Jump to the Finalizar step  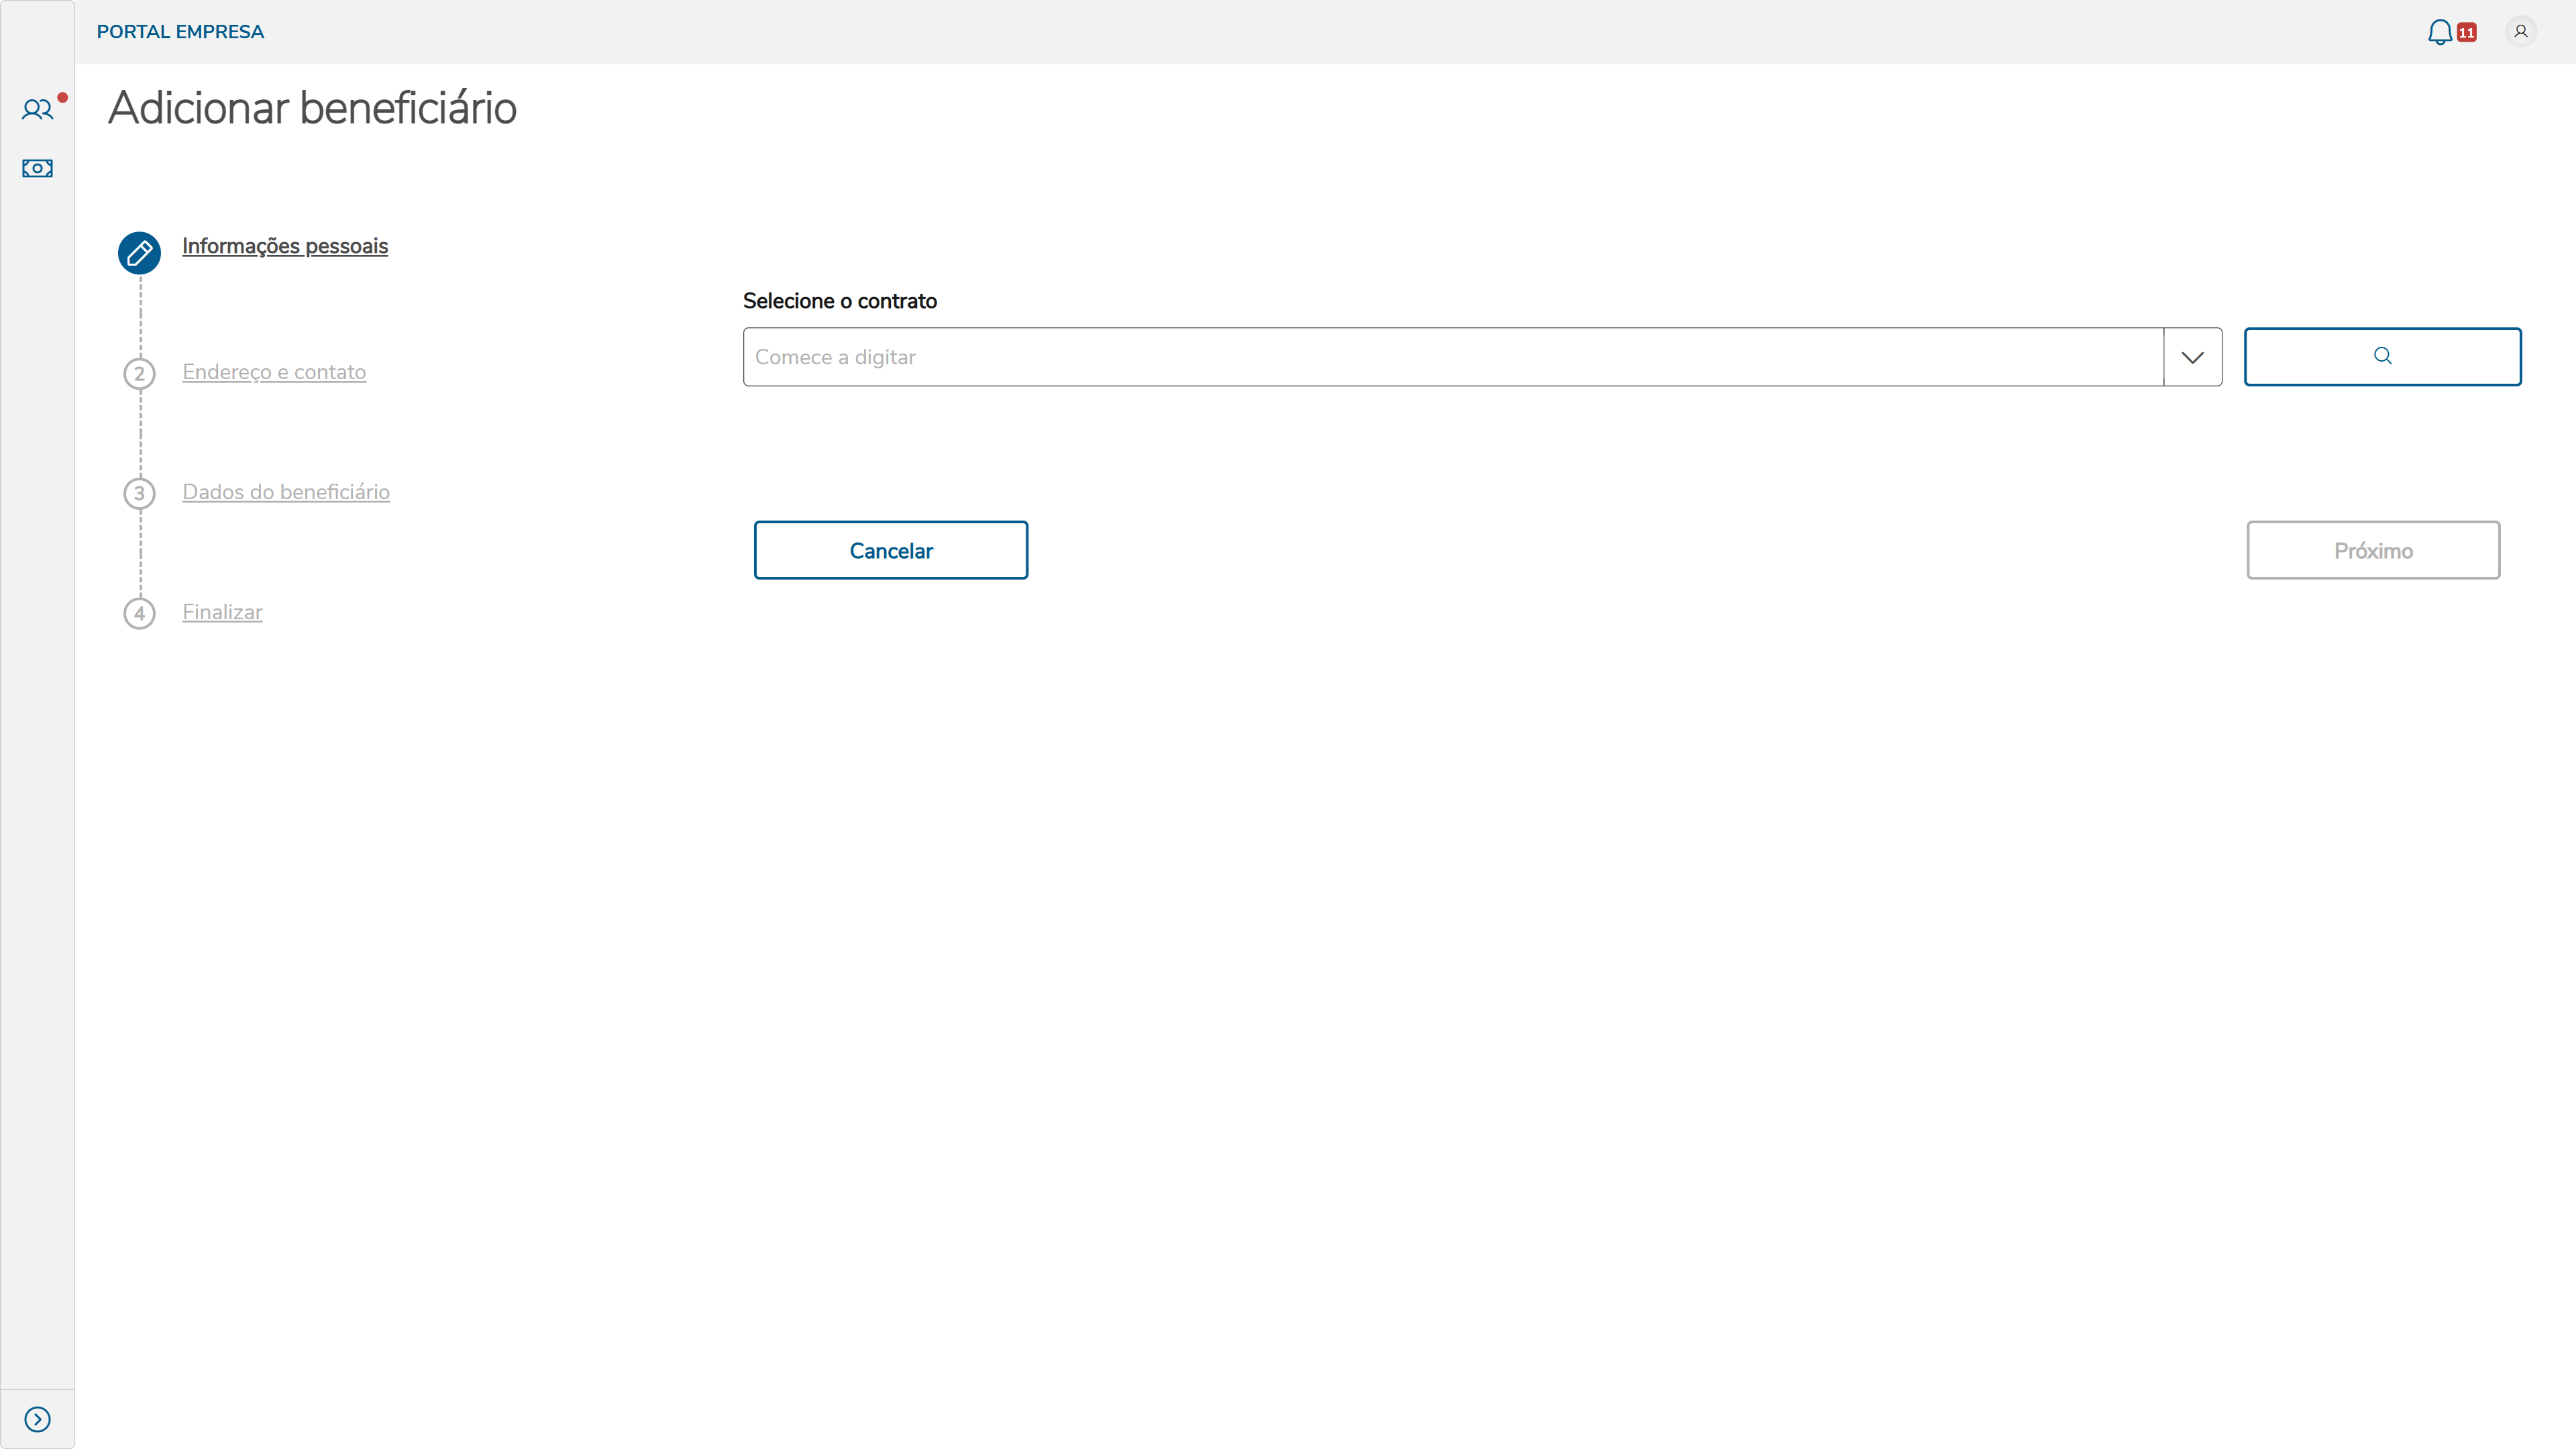[222, 612]
